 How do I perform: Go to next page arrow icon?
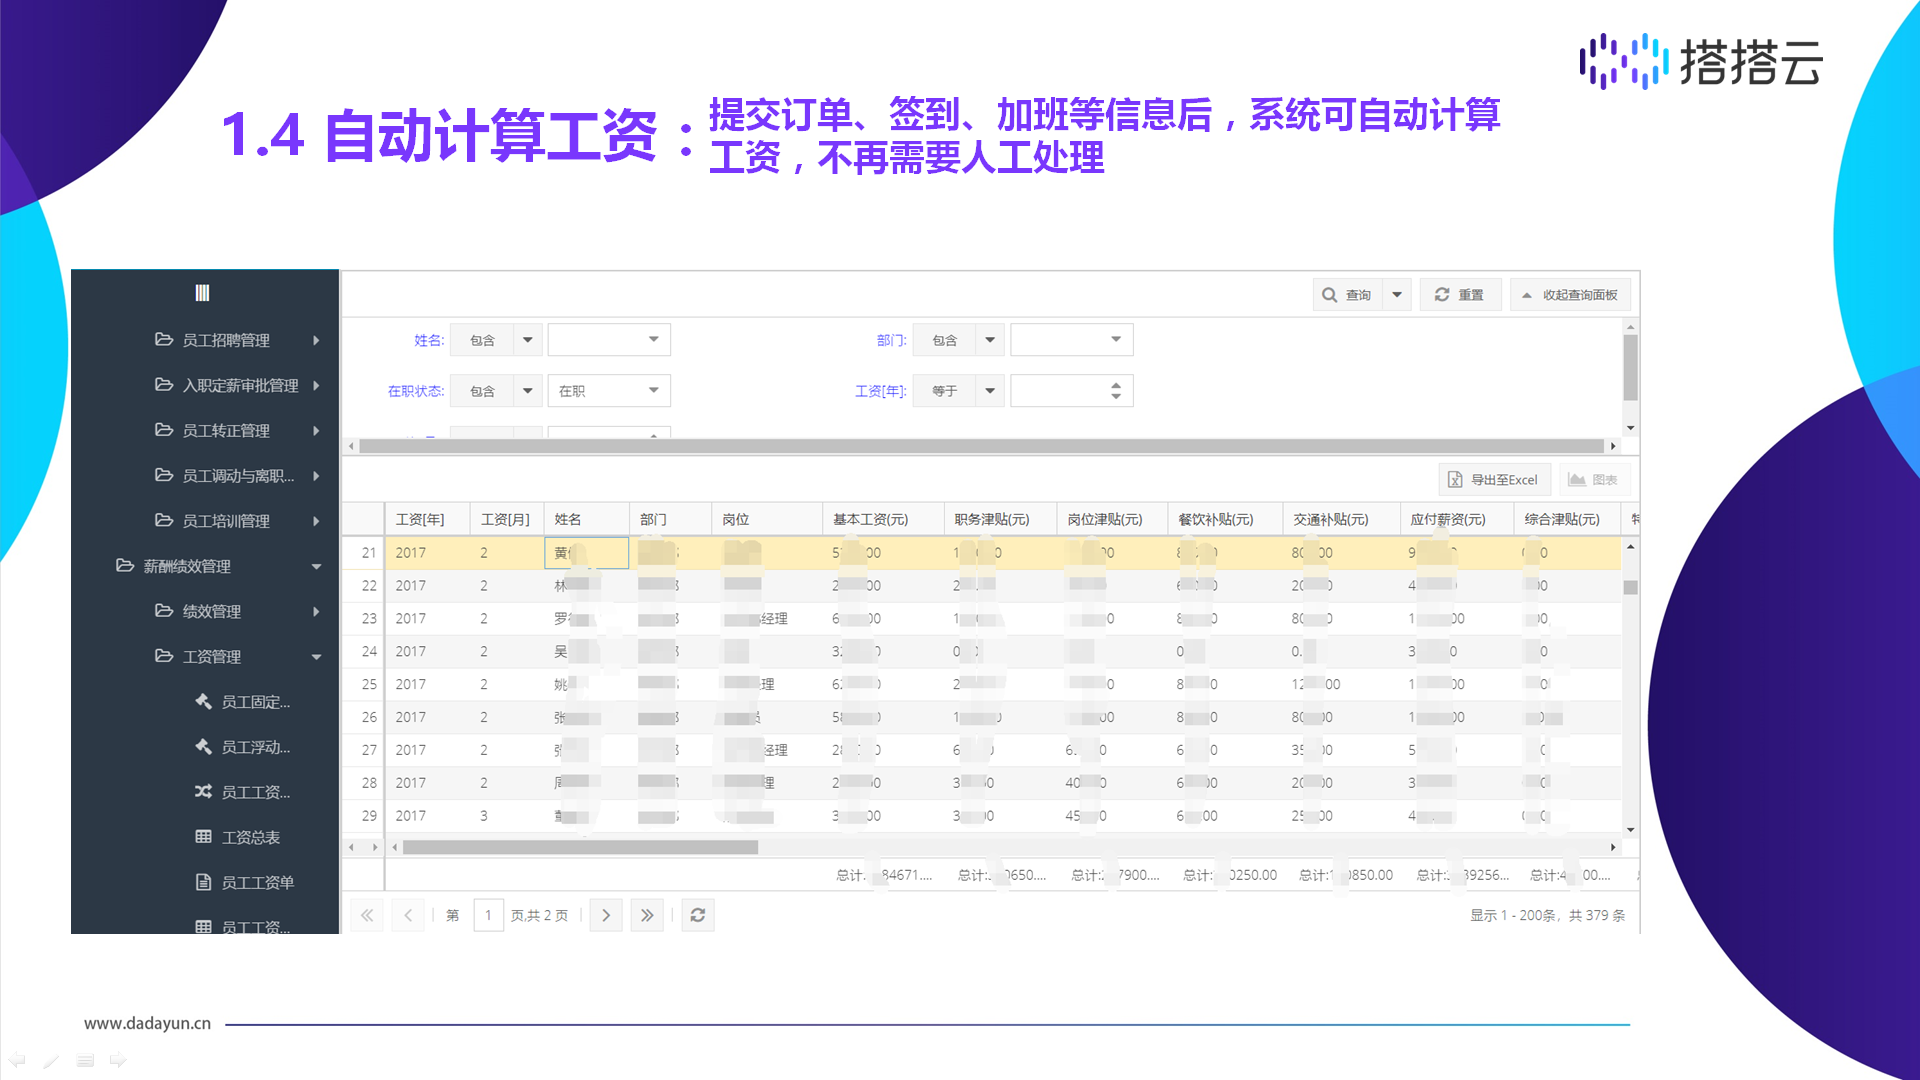606,915
